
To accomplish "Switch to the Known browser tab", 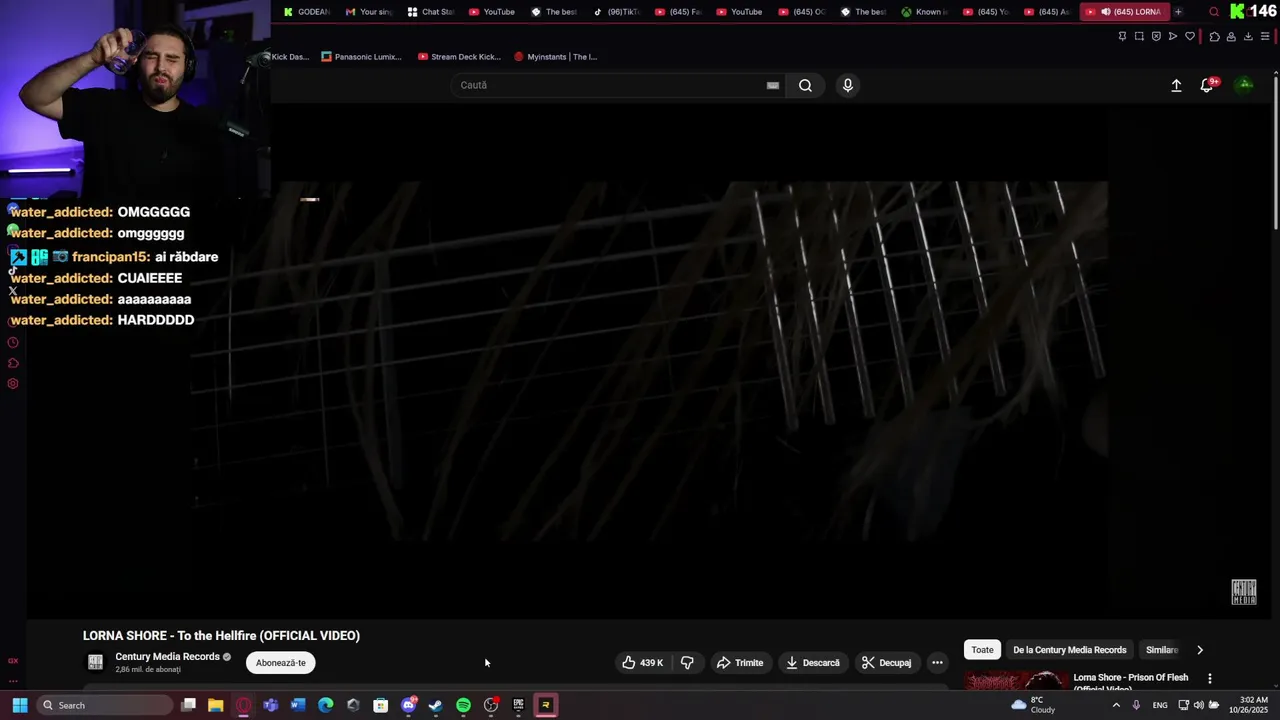I will pos(925,12).
